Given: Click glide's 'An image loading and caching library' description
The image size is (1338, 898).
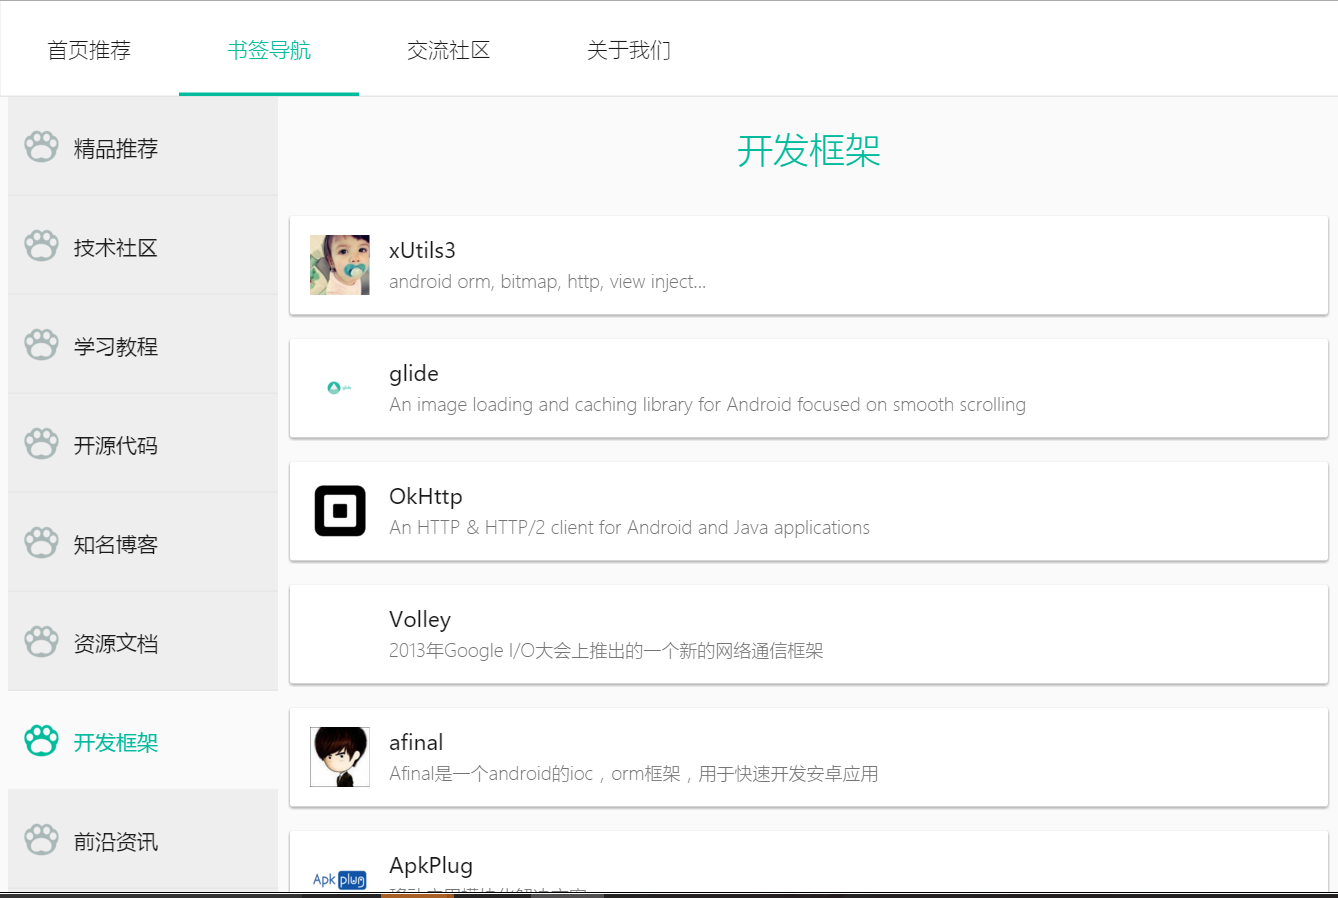Looking at the screenshot, I should (x=708, y=405).
